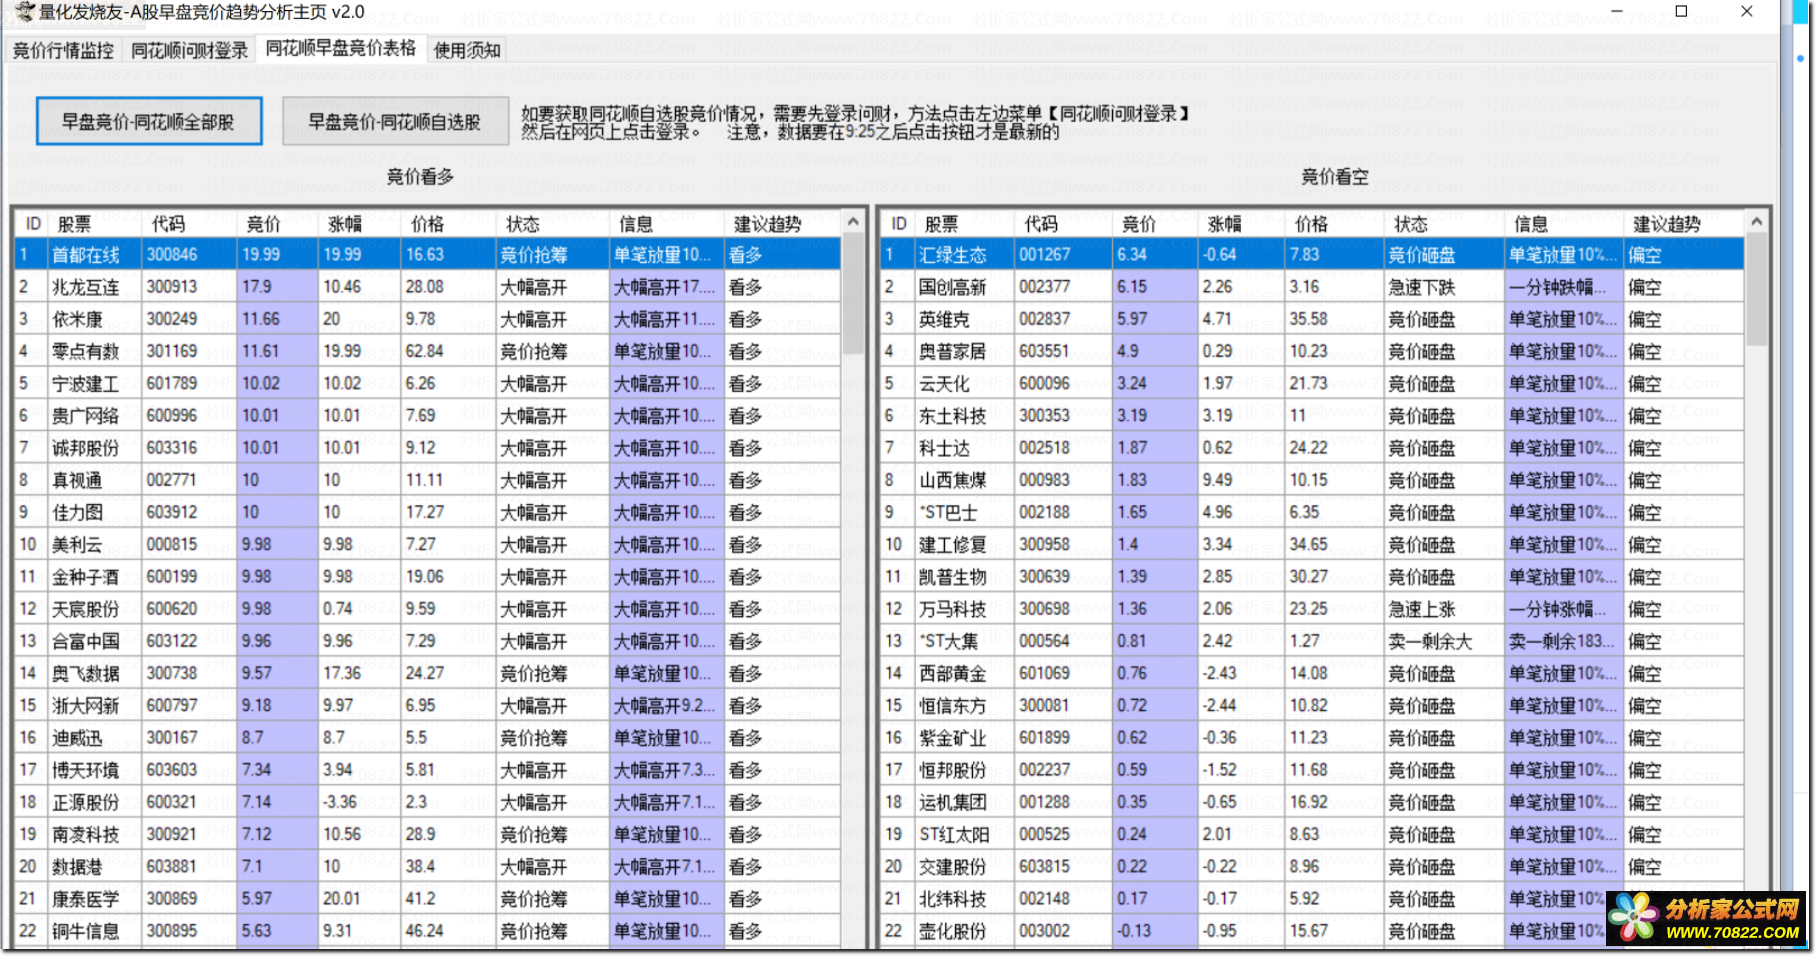Select row 汇绿生态 in right table
This screenshot has height=957, width=1818.
1312,255
